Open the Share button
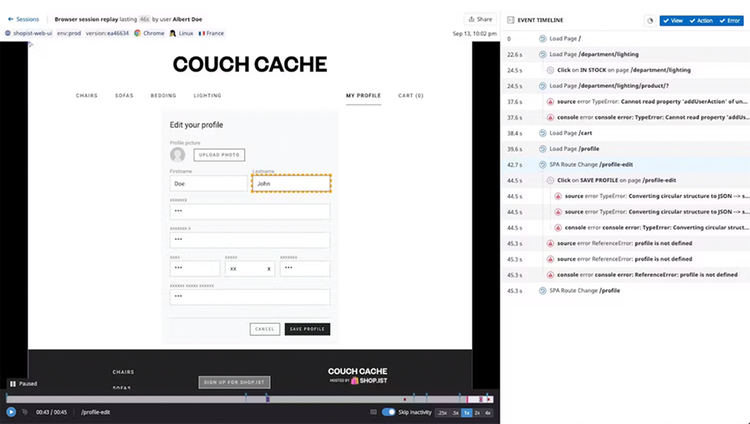This screenshot has width=750, height=424. pyautogui.click(x=480, y=19)
